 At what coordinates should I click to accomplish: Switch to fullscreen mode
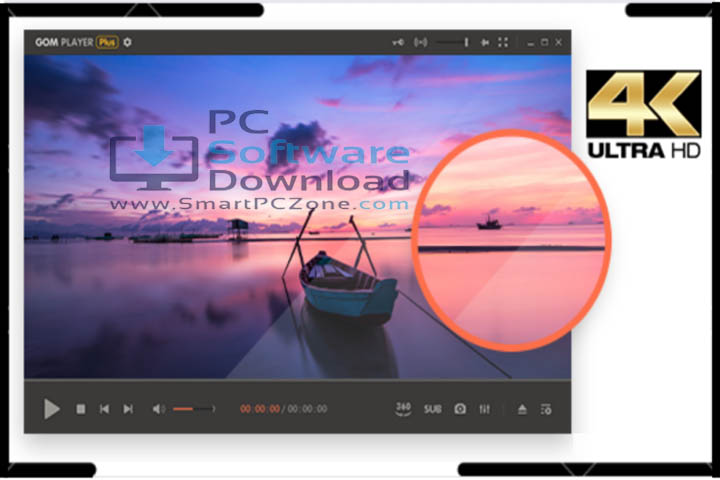503,42
